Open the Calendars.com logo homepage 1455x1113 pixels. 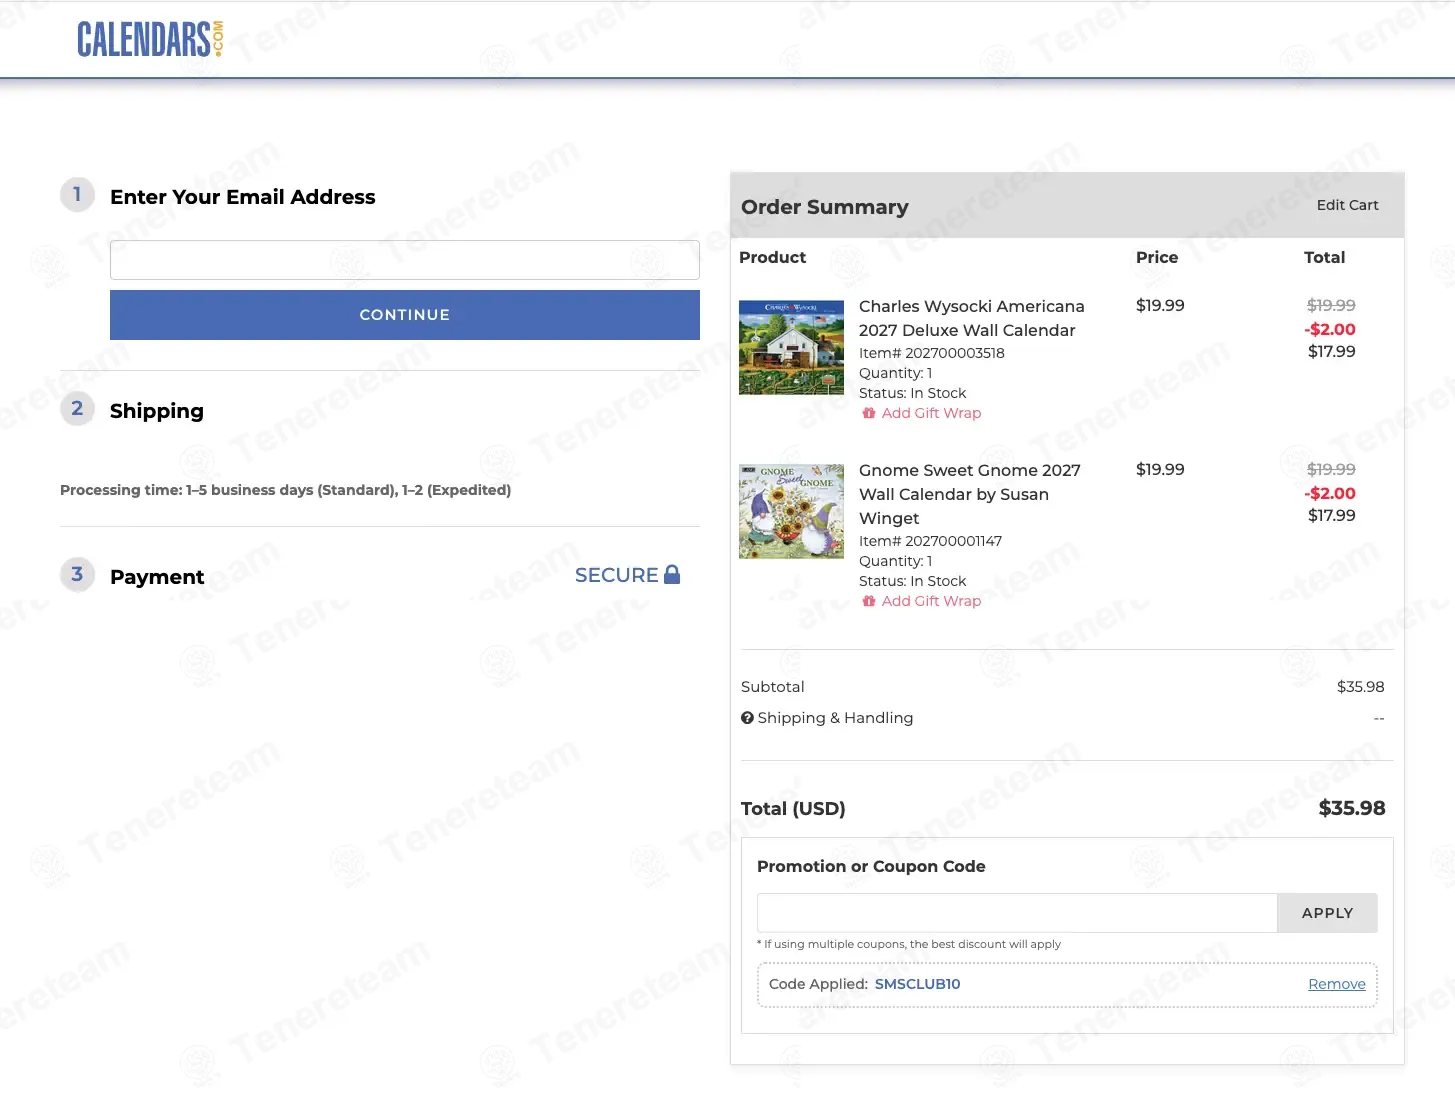(x=150, y=39)
